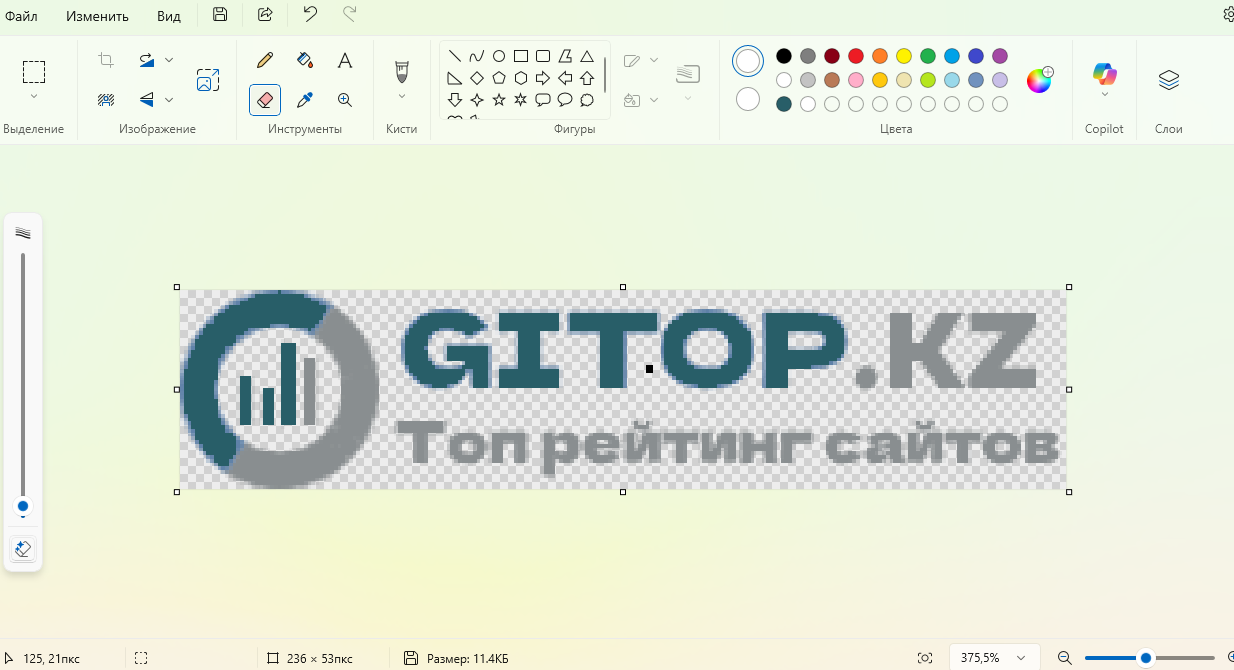
Task: Open the 375,5% zoom level dropdown
Action: click(x=1020, y=658)
